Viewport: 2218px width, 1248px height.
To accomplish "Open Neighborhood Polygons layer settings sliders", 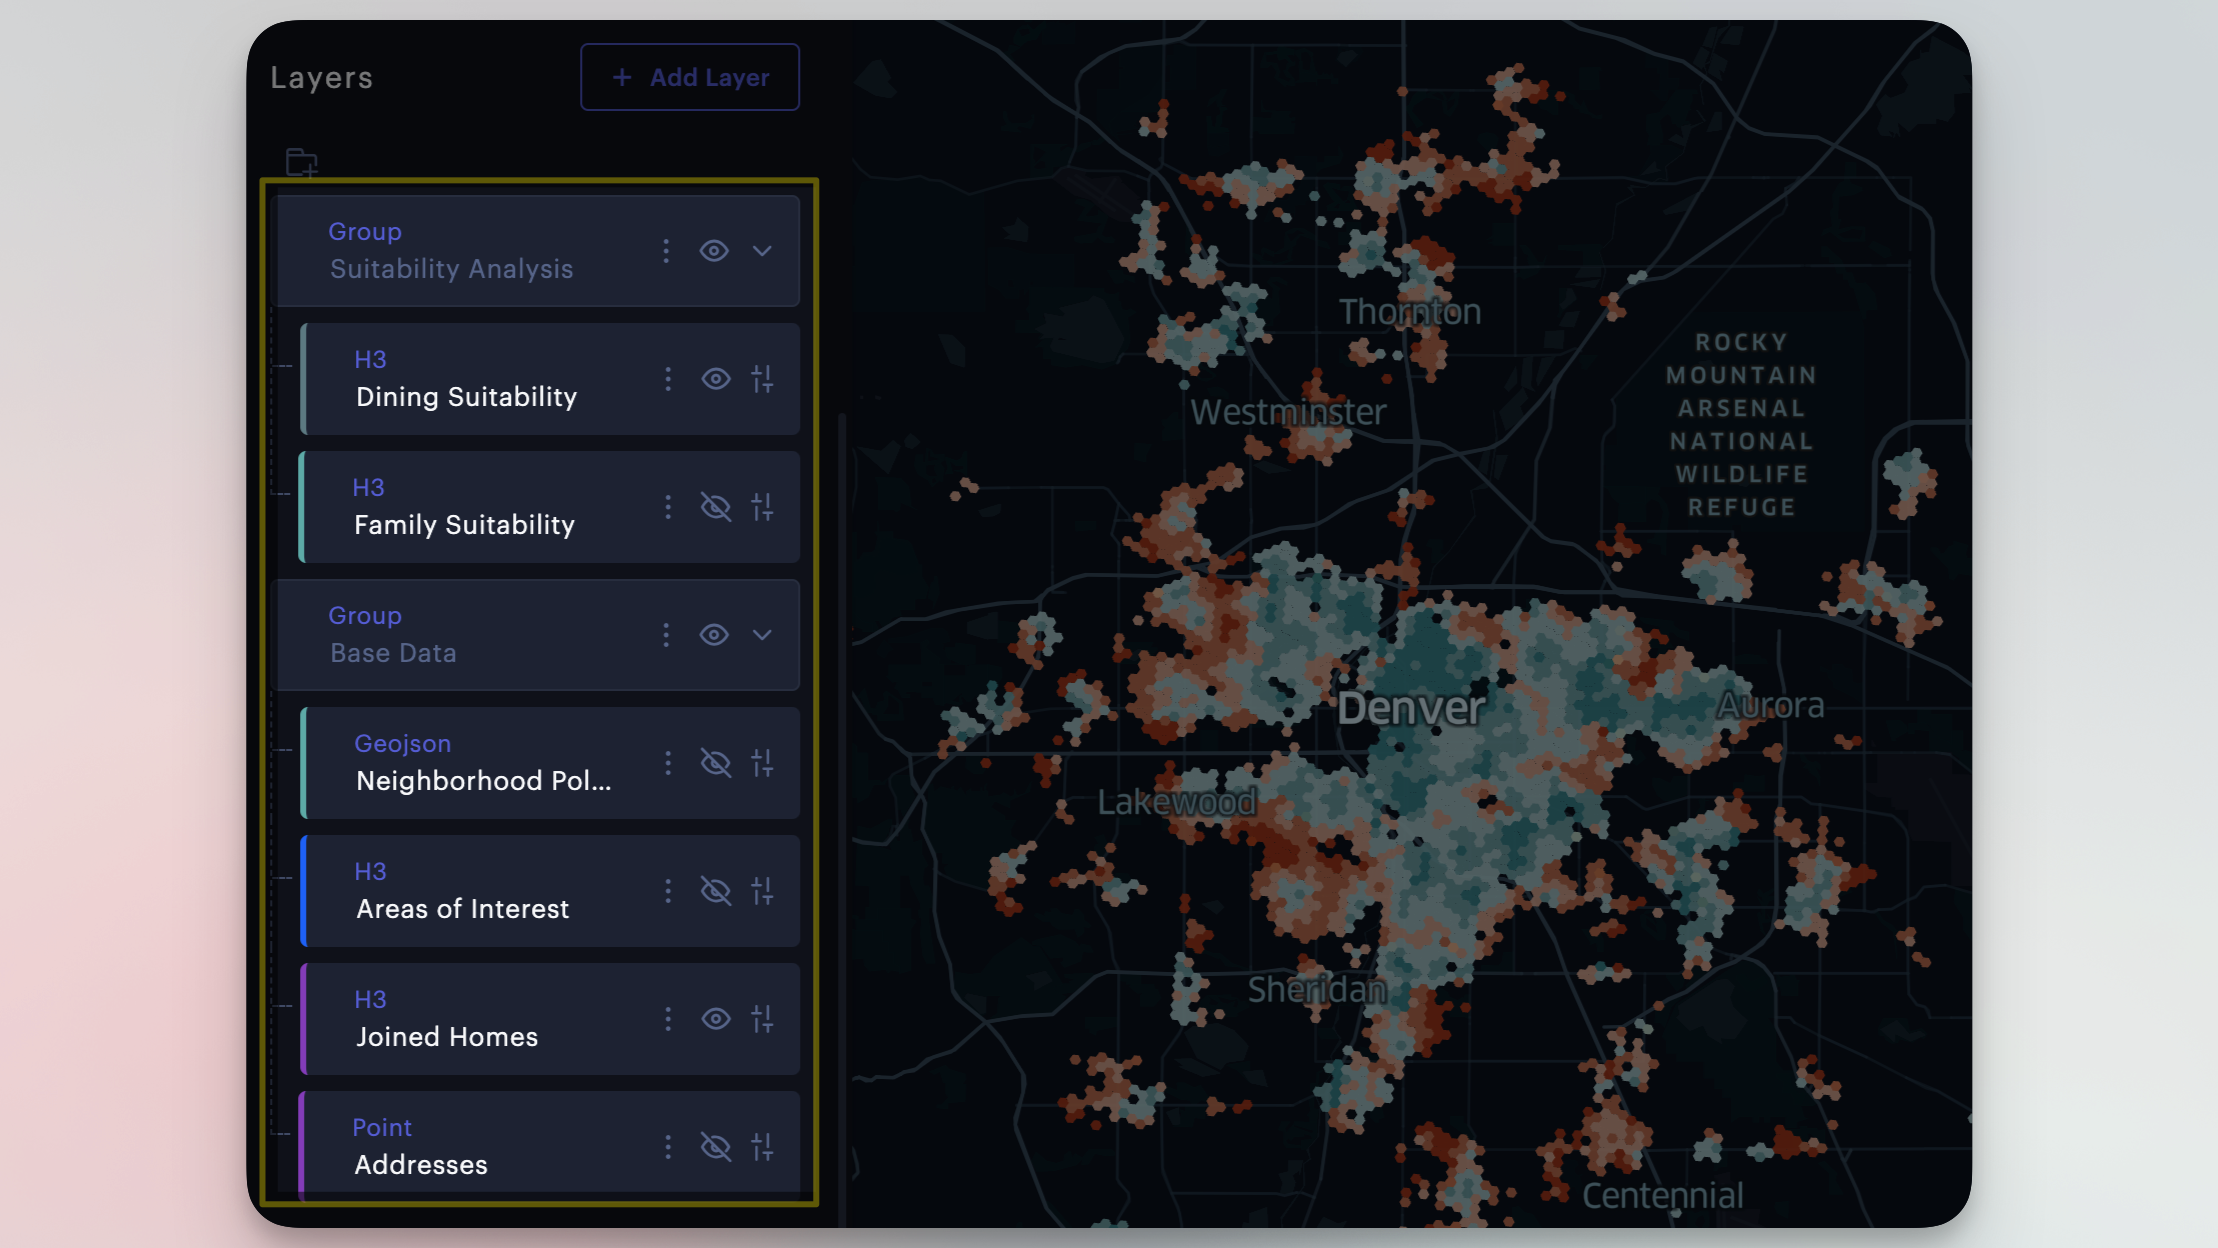I will pyautogui.click(x=762, y=763).
